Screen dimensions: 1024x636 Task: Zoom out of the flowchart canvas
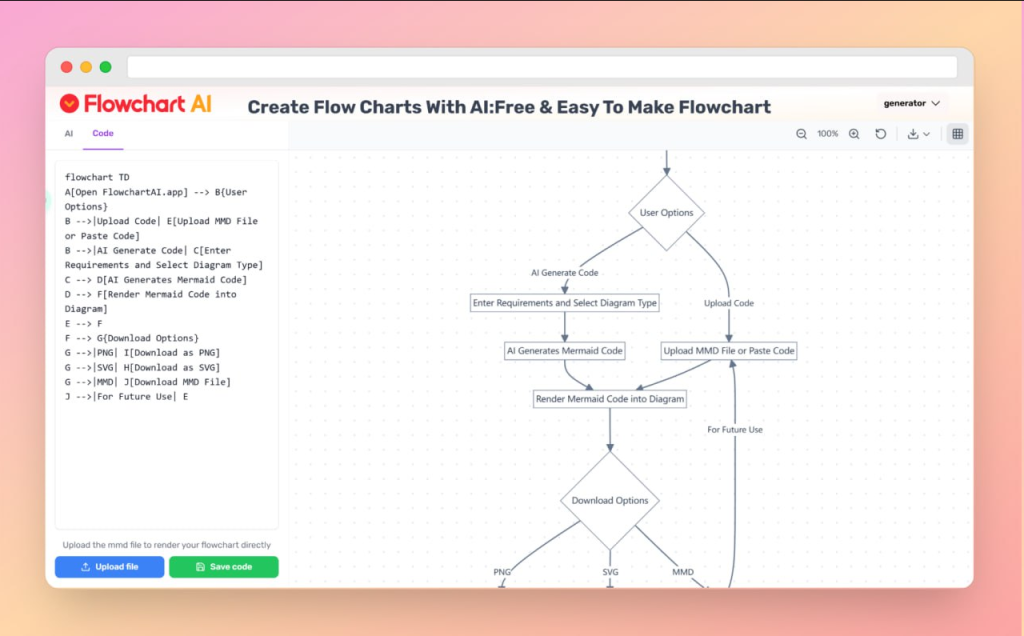pos(800,133)
